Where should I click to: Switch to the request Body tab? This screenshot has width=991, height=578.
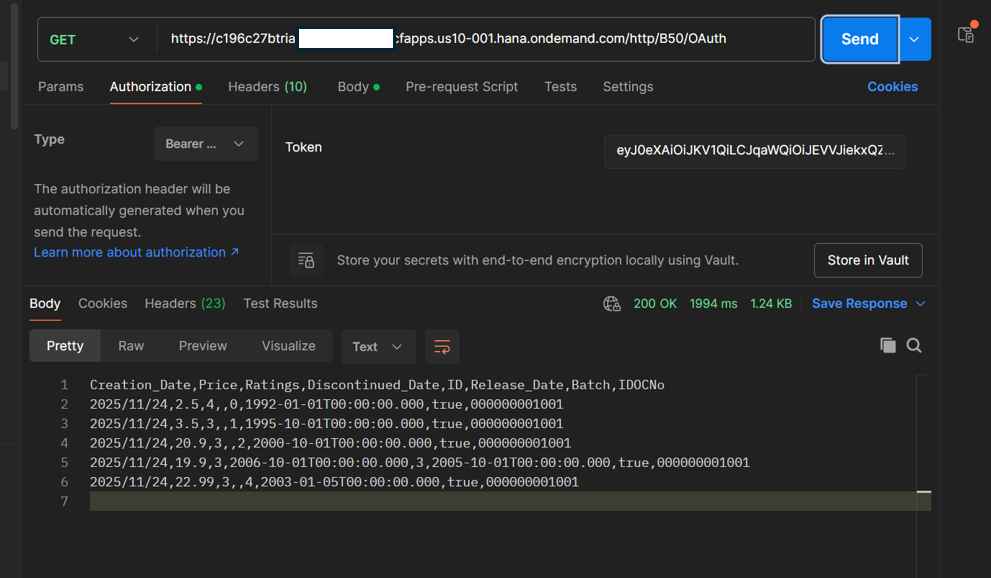tap(358, 87)
